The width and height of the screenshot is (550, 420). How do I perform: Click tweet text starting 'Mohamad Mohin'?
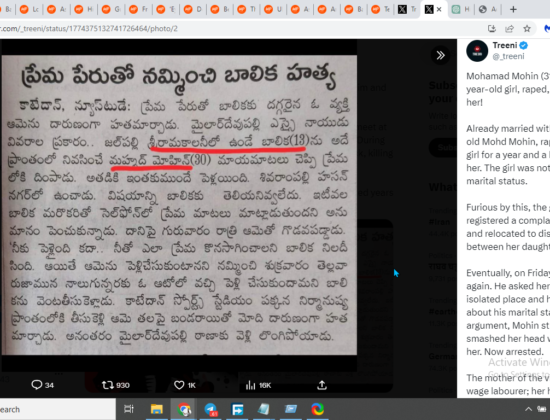coord(508,89)
